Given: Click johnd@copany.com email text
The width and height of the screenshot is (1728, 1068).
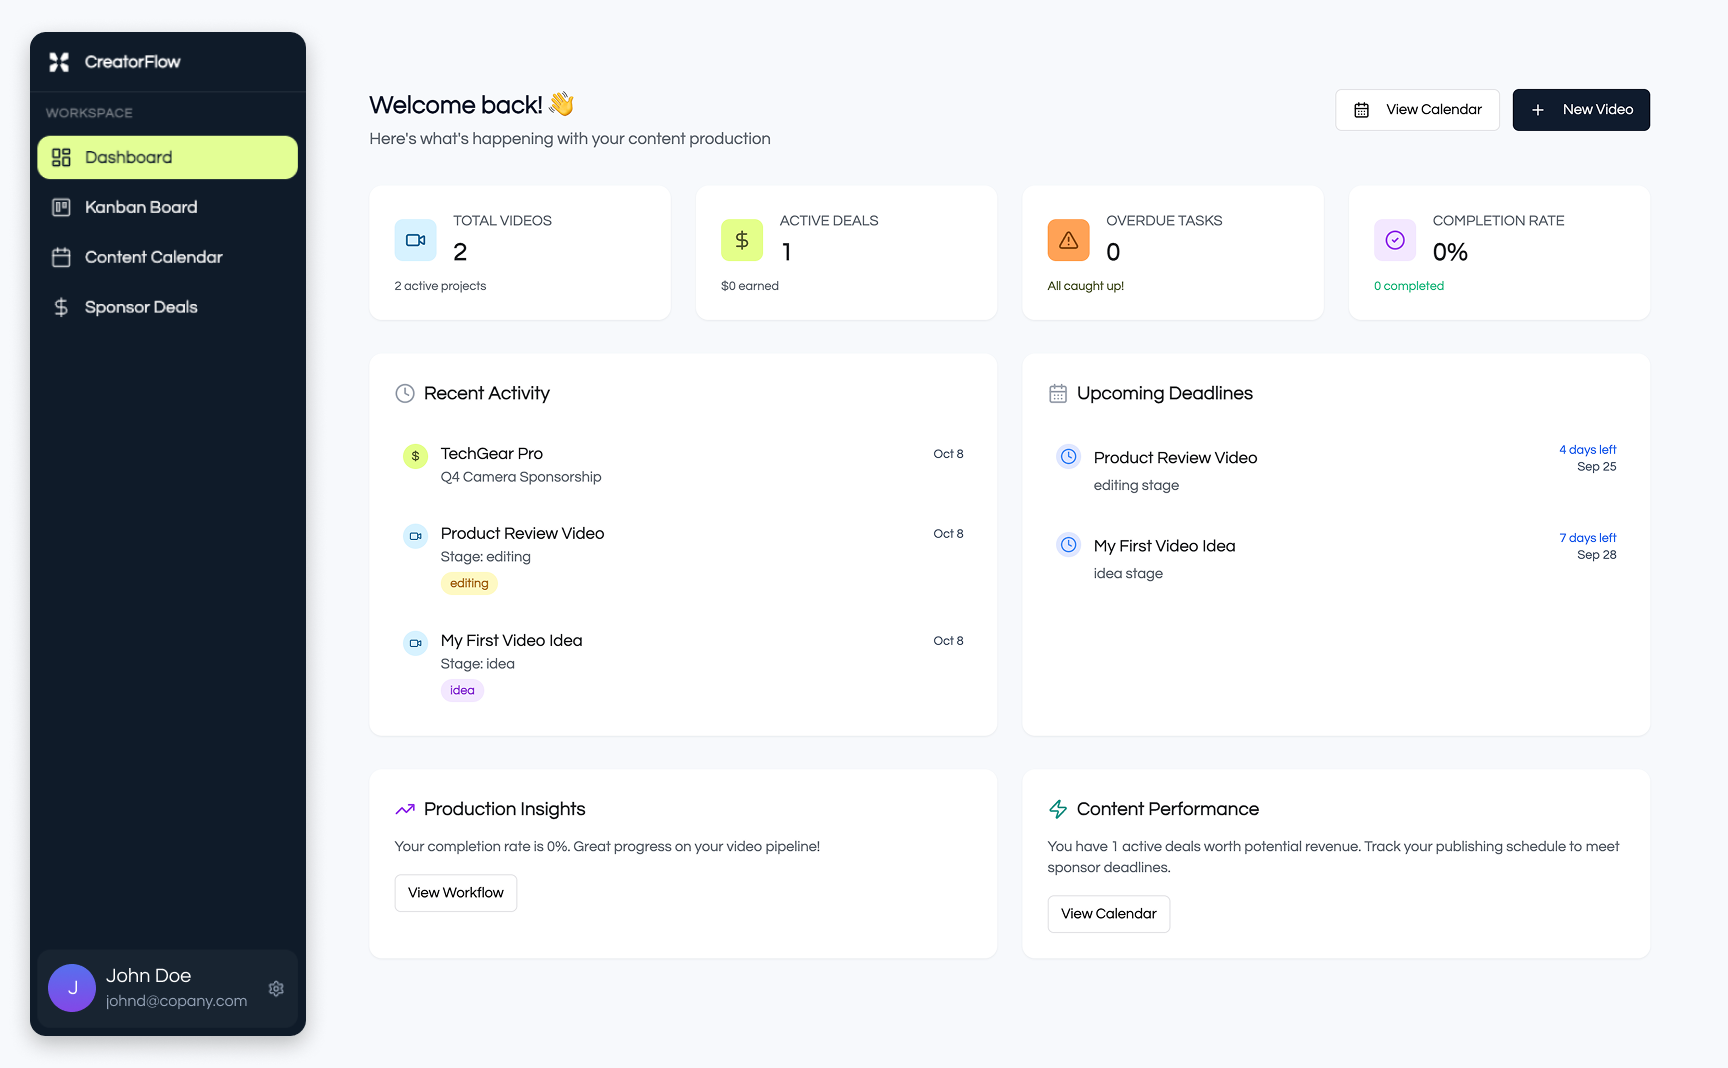Looking at the screenshot, I should pyautogui.click(x=176, y=1001).
